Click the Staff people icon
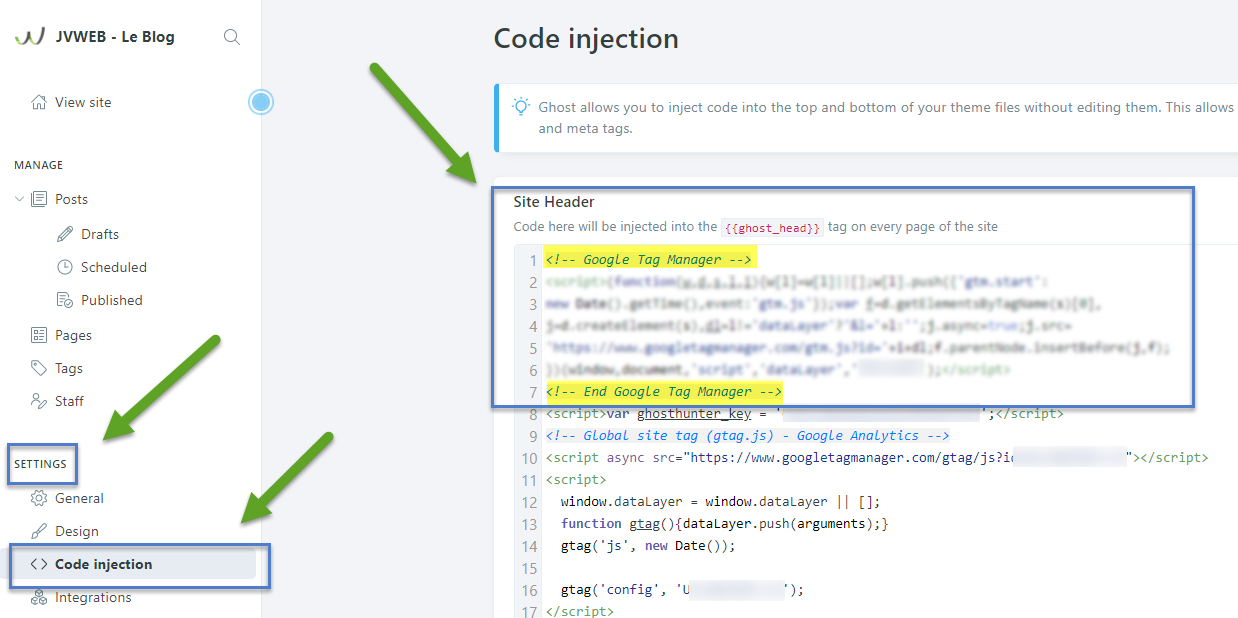The image size is (1238, 618). click(x=39, y=401)
